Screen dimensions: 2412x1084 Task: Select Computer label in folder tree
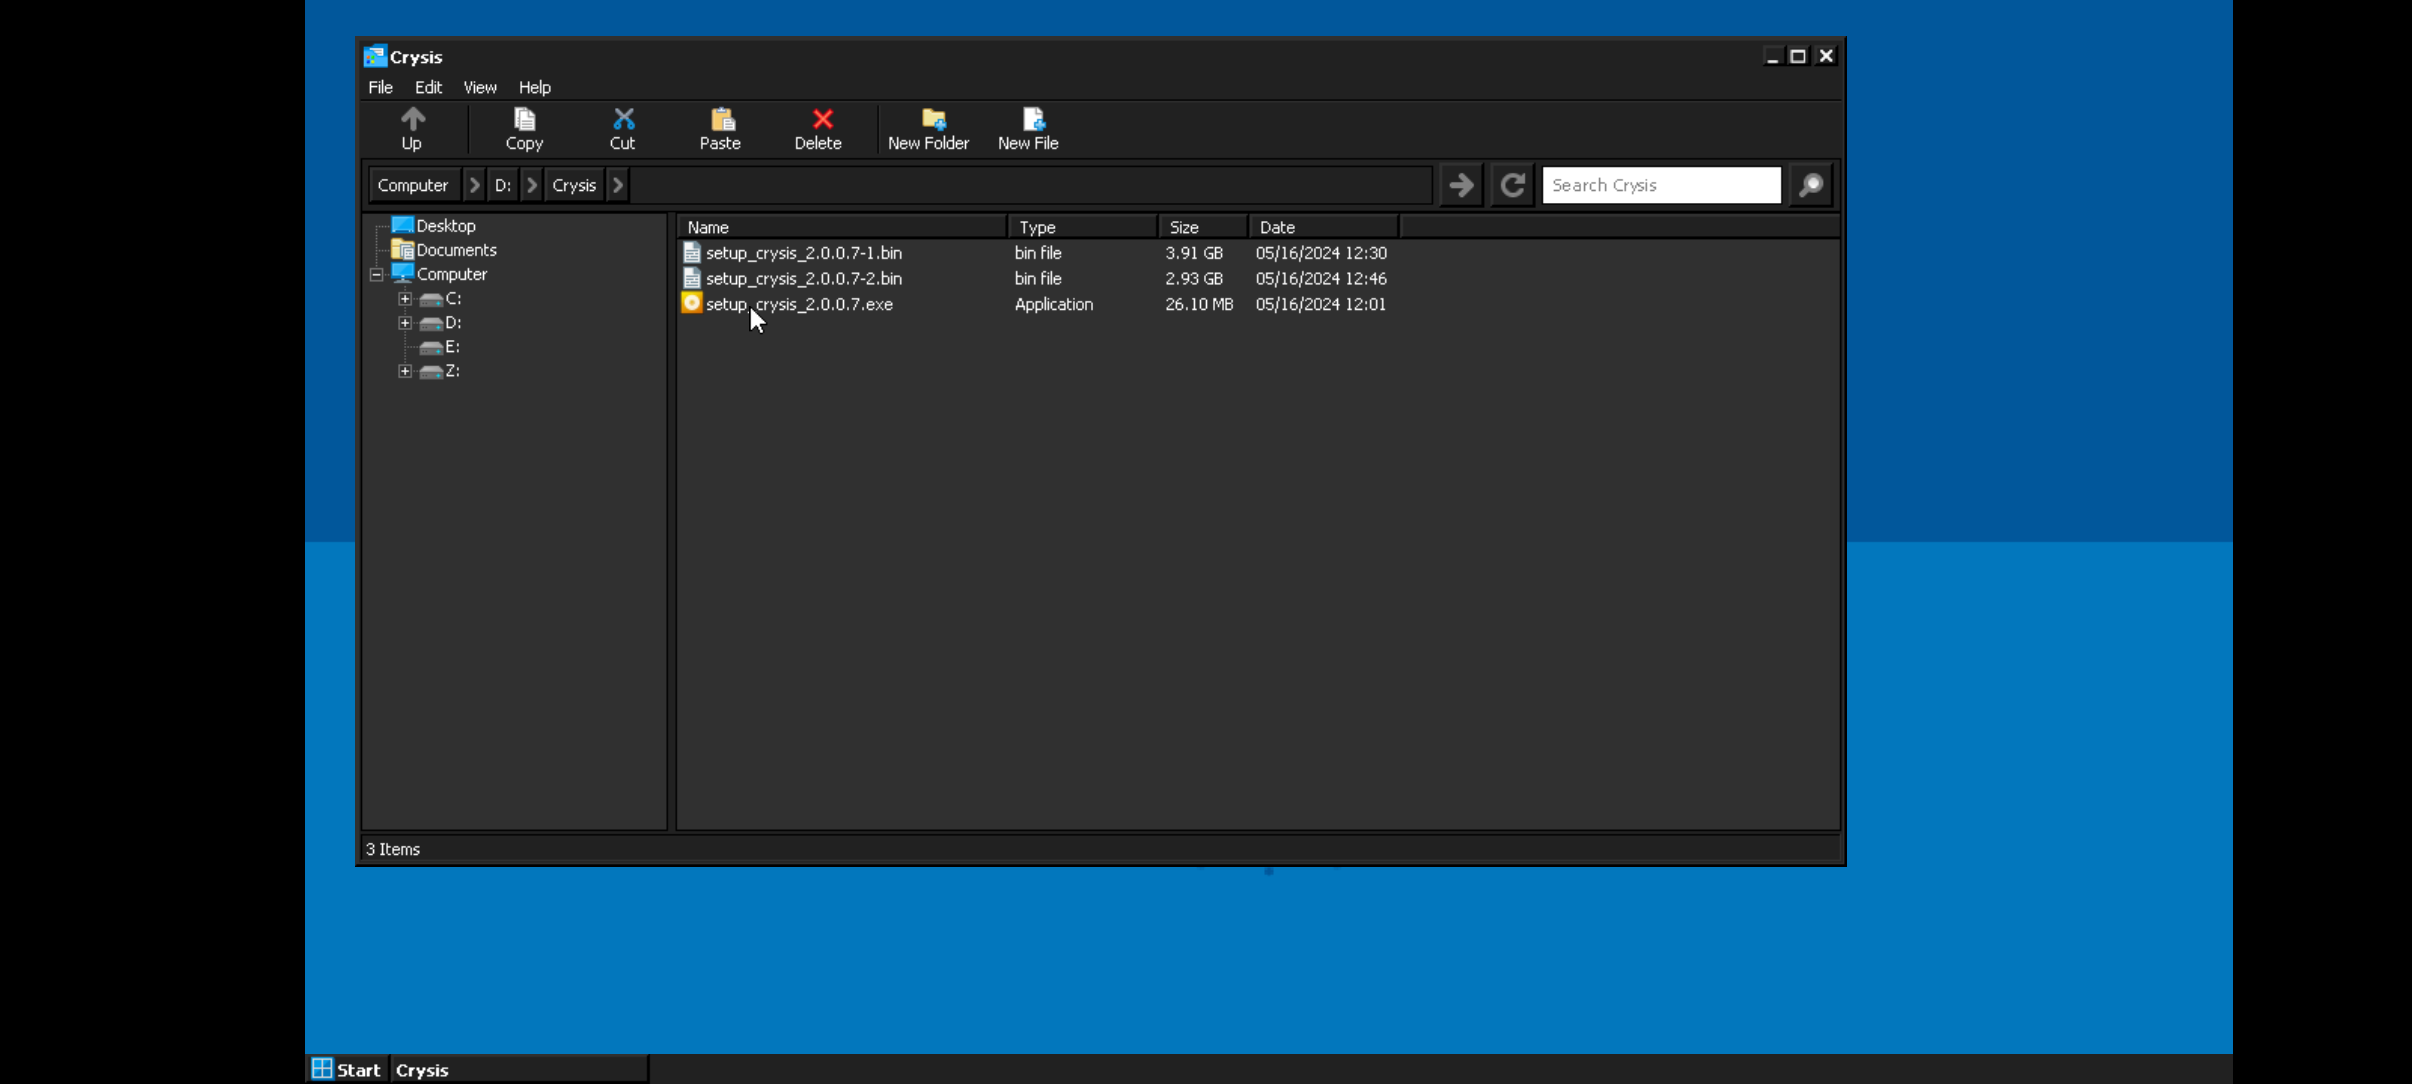[452, 274]
